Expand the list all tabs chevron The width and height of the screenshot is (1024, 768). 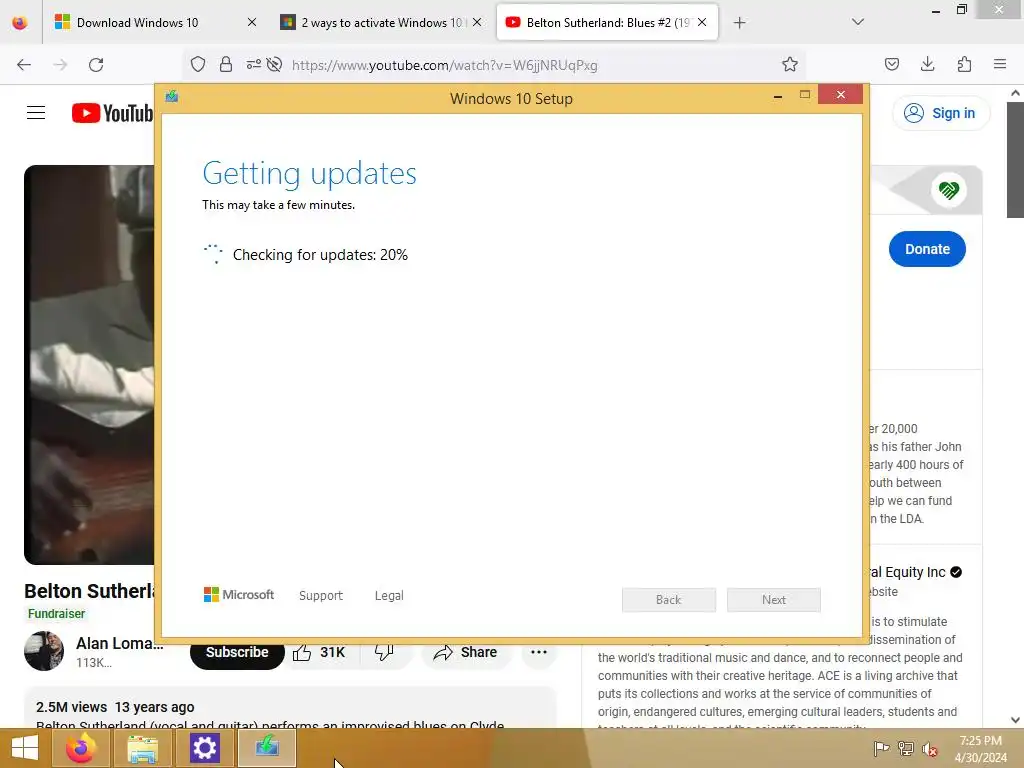click(x=858, y=22)
